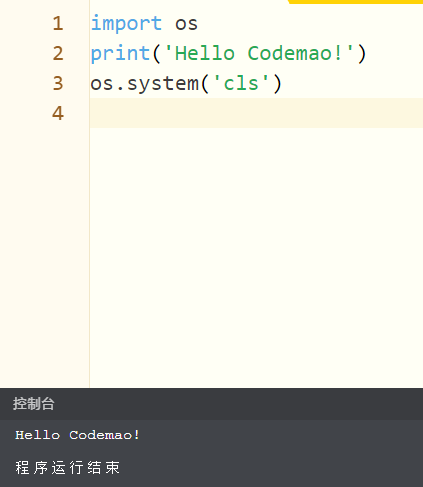Place cursor after print's closing parenthesis
Screen dimensions: 423x487
click(x=367, y=54)
